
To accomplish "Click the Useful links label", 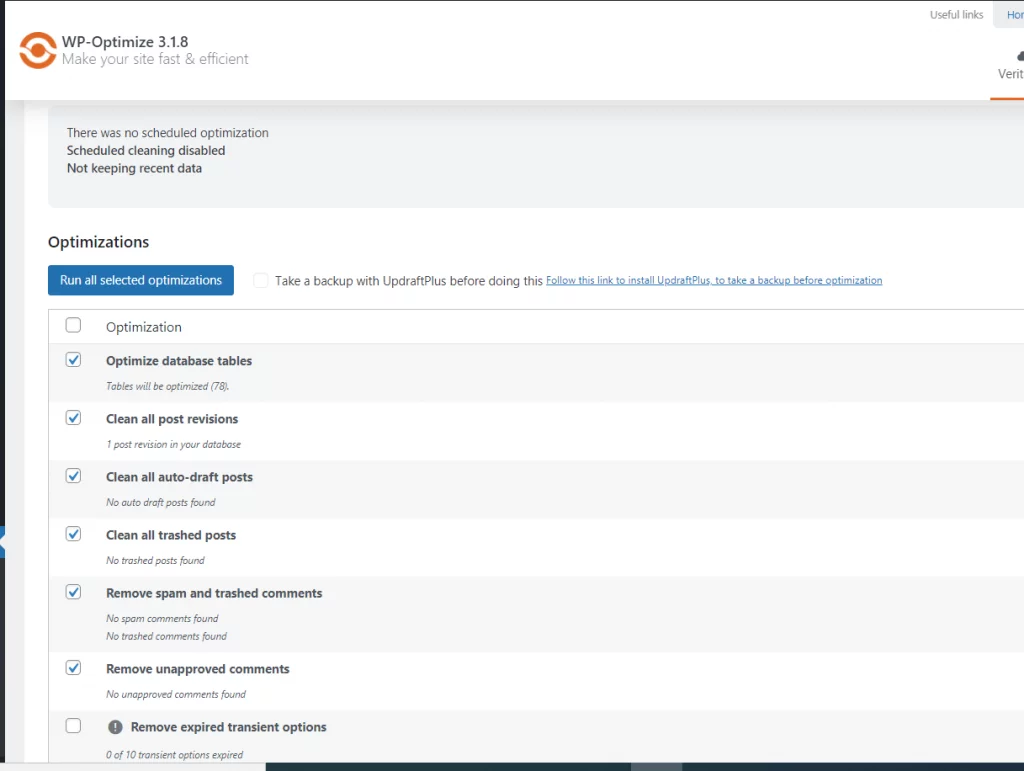I will [956, 14].
